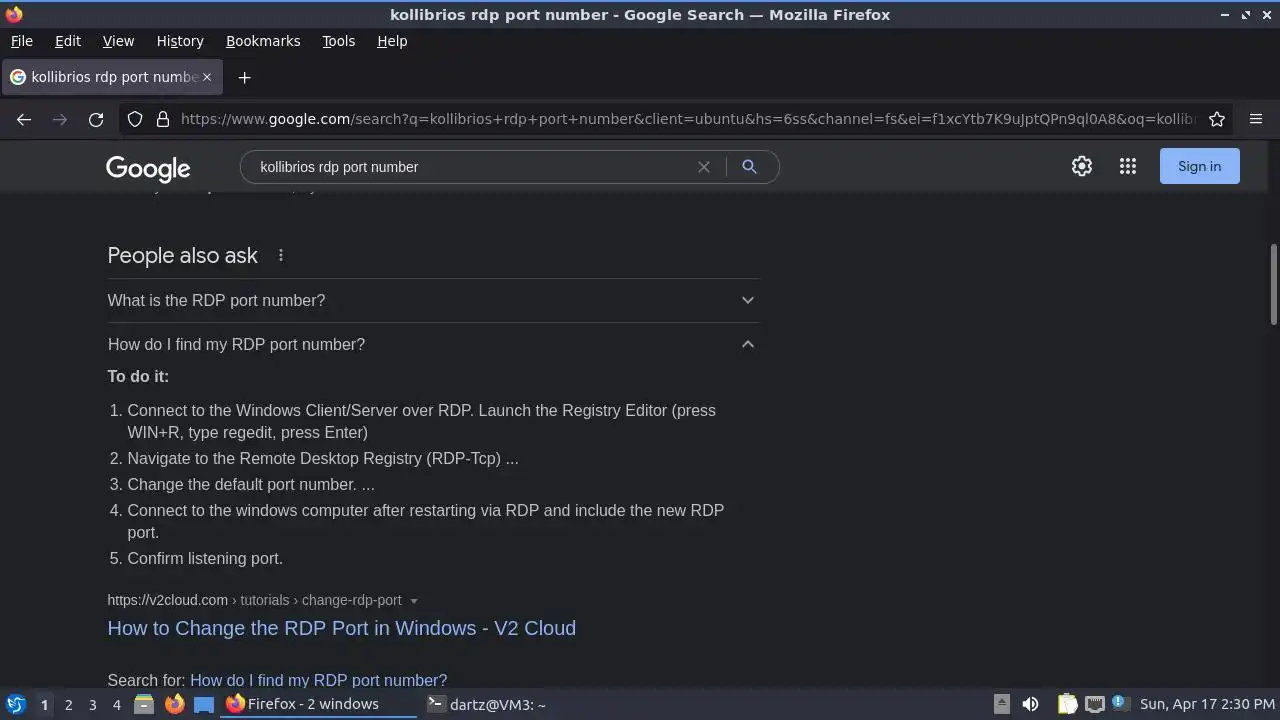Image resolution: width=1280 pixels, height=720 pixels.
Task: Follow "How do I find my RDP port number?" search link
Action: (318, 680)
